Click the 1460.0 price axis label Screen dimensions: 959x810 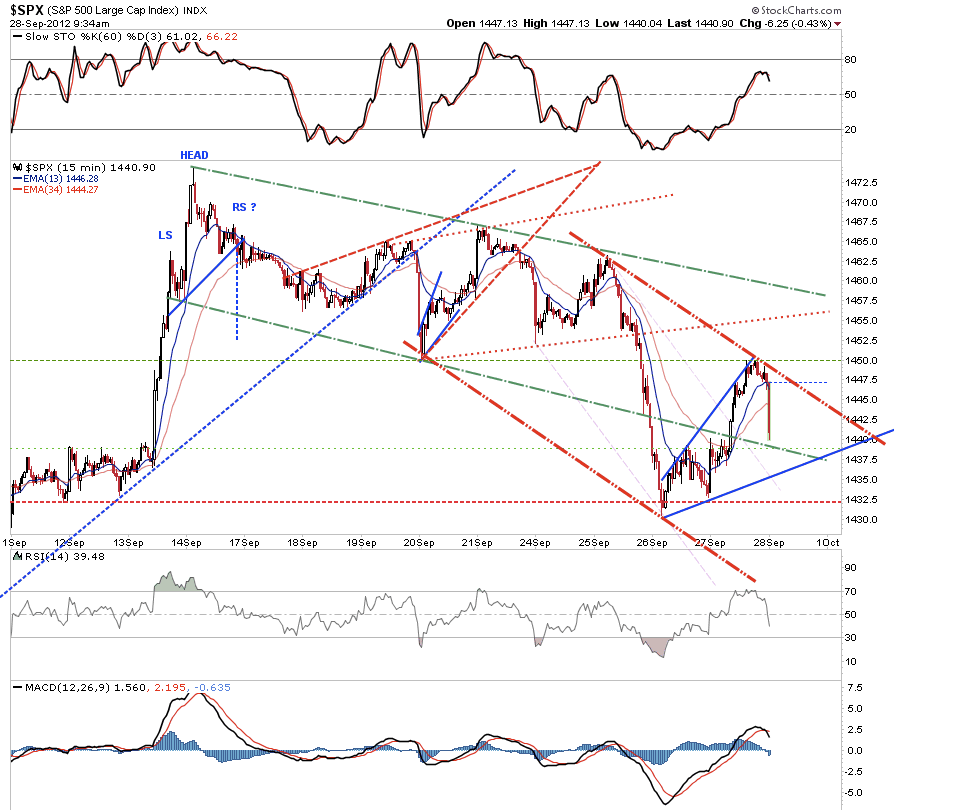[861, 281]
